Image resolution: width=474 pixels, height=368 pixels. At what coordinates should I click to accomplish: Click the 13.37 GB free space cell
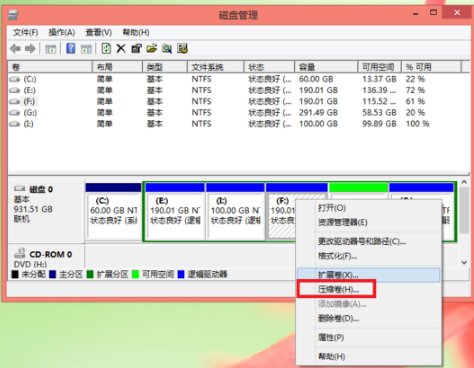click(379, 79)
